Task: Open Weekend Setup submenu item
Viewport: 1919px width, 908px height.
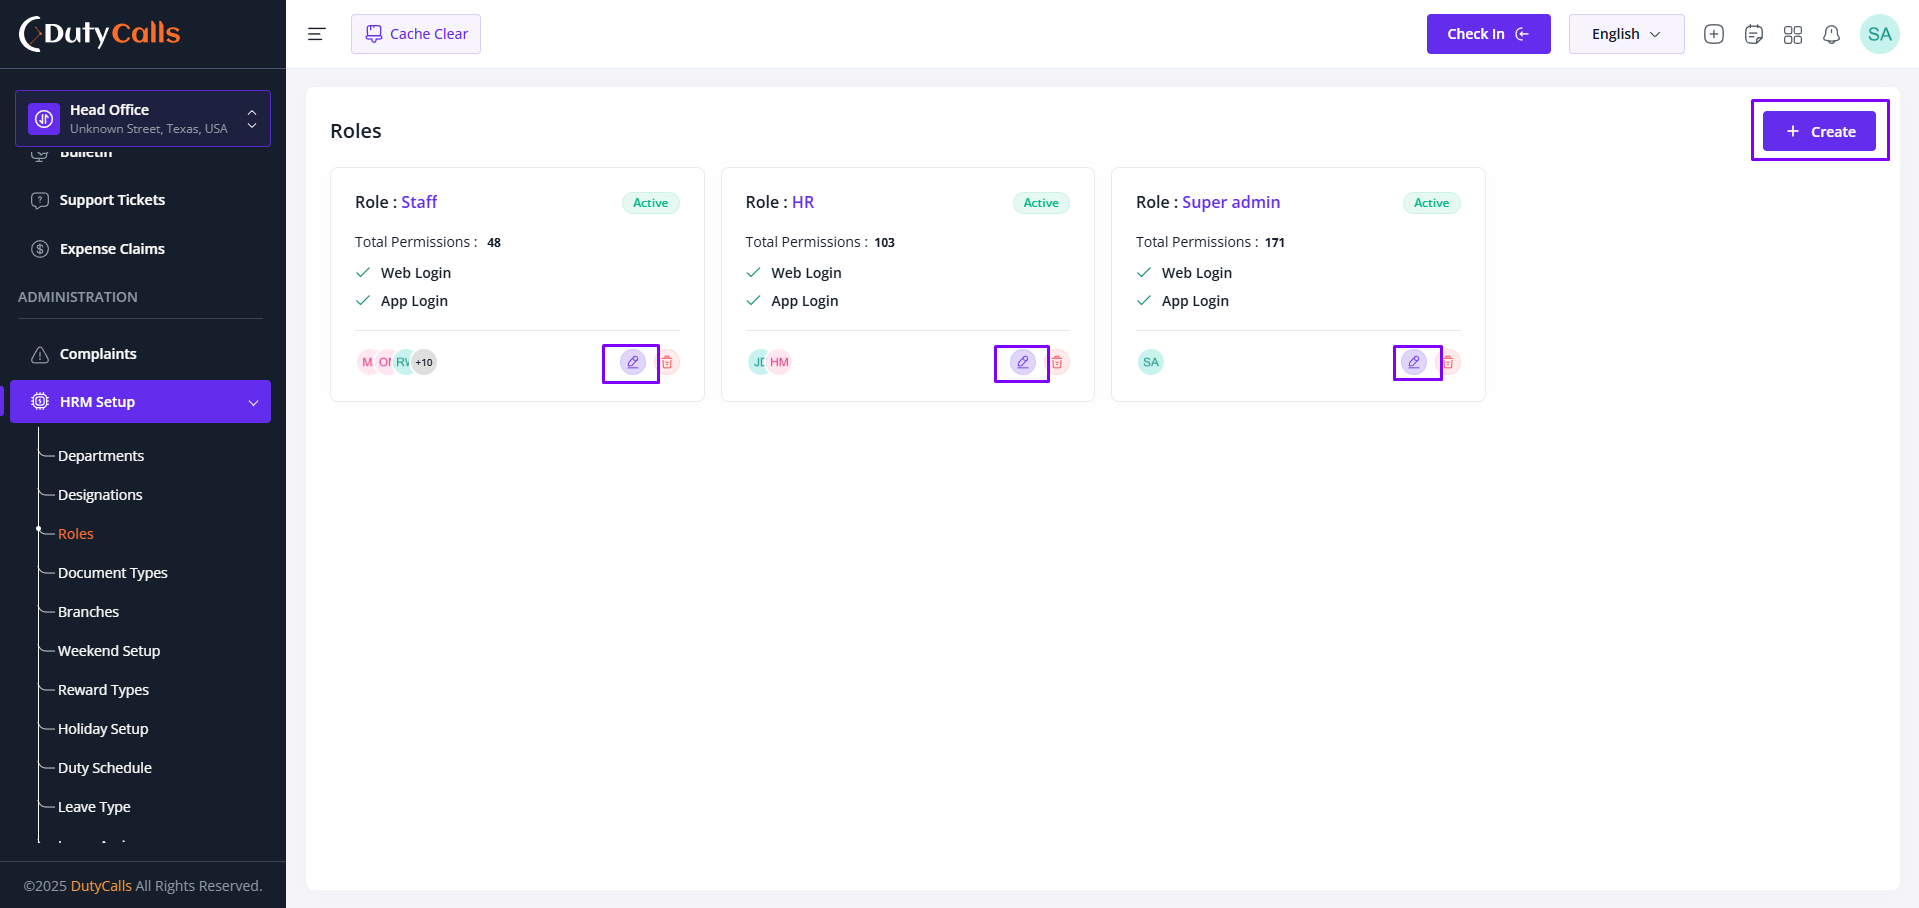Action: (x=109, y=651)
